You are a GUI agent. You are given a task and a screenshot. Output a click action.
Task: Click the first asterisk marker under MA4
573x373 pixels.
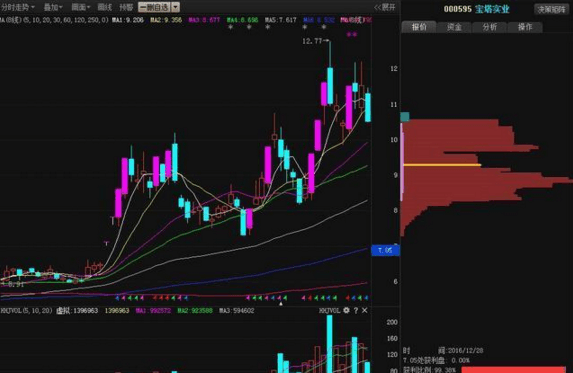point(230,27)
